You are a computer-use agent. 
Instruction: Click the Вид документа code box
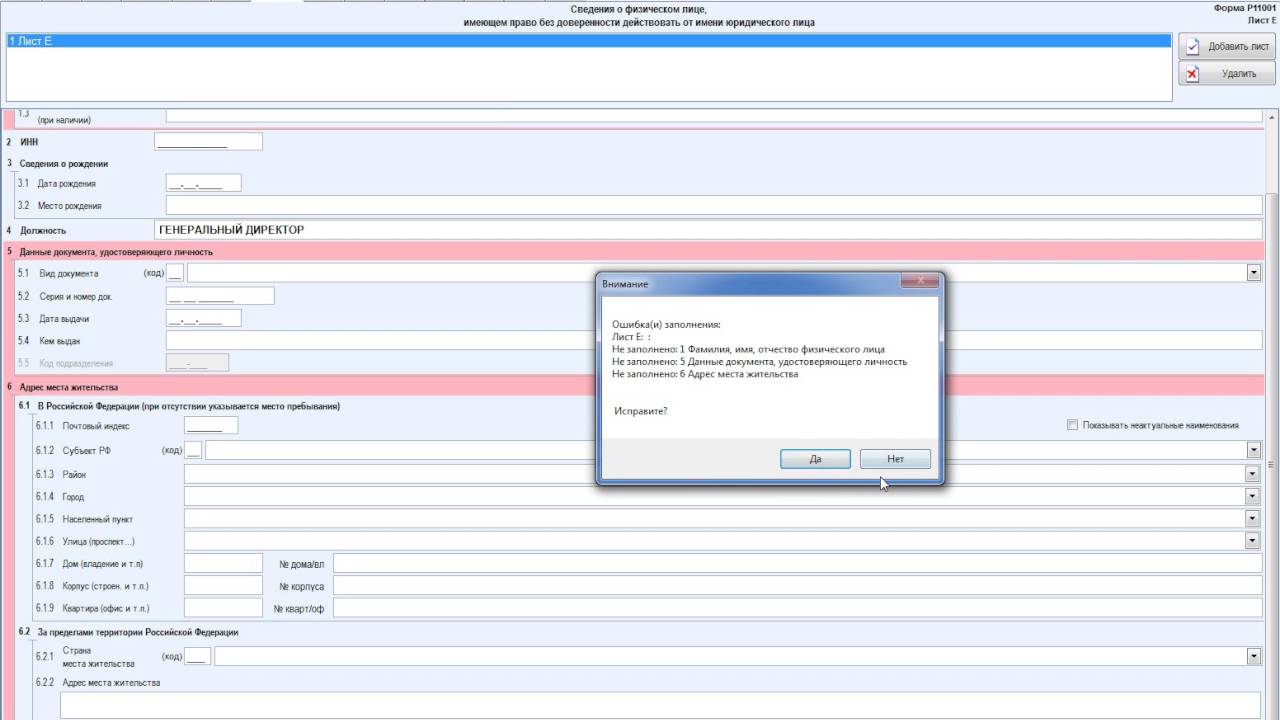click(175, 273)
